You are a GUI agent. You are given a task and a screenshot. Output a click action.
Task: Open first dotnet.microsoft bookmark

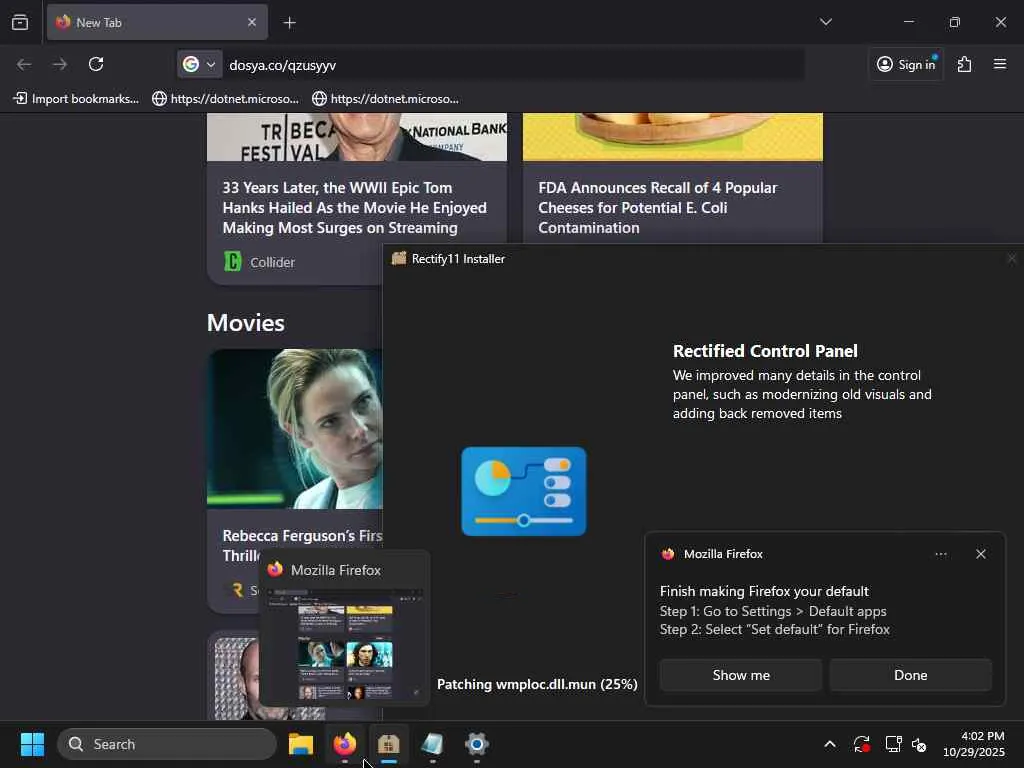(x=225, y=99)
